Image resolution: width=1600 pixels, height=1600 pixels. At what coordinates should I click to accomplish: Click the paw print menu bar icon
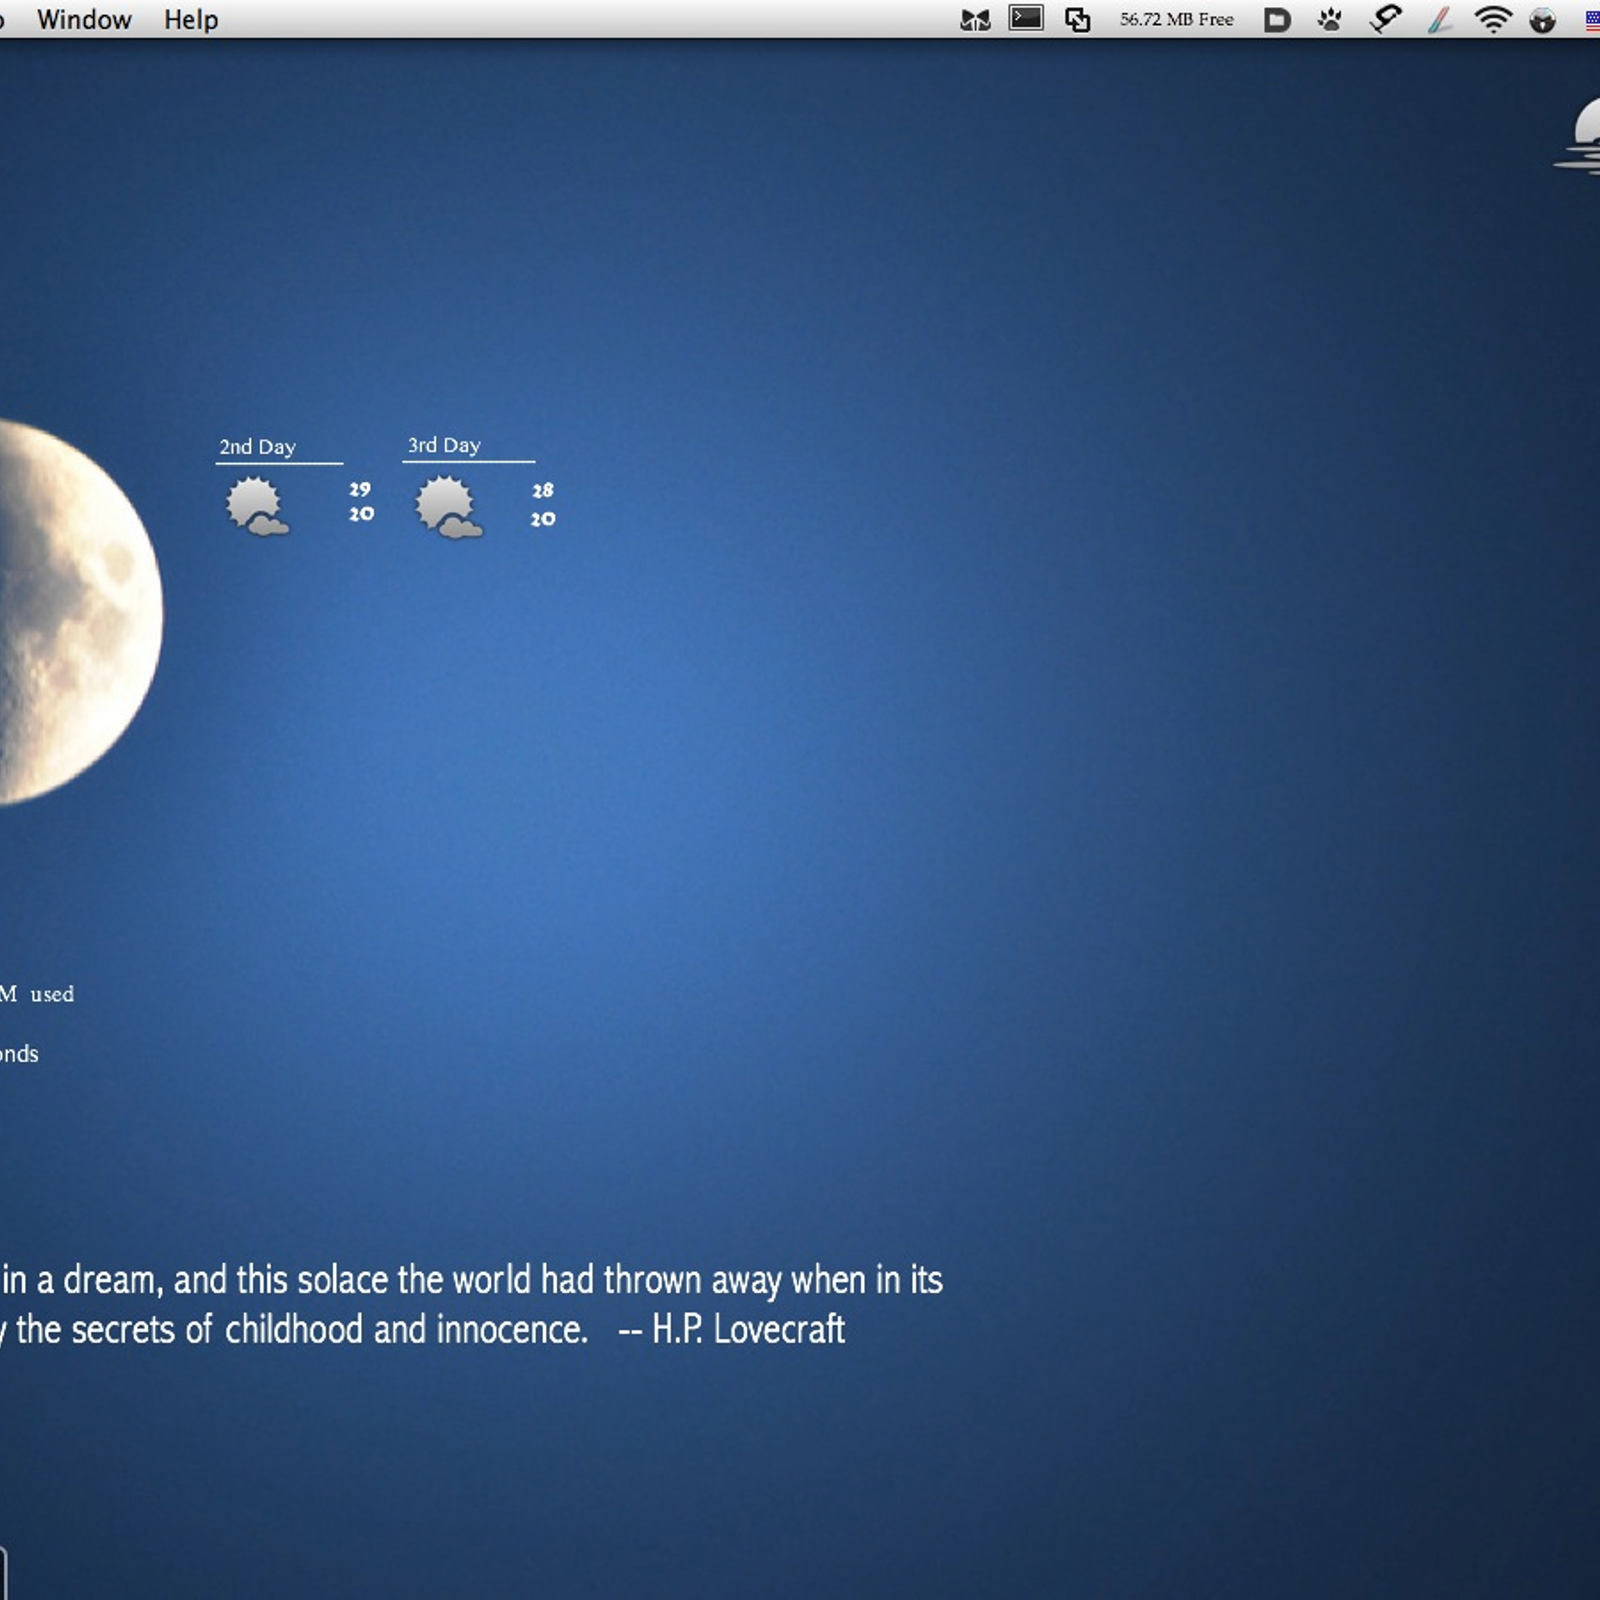(1330, 19)
